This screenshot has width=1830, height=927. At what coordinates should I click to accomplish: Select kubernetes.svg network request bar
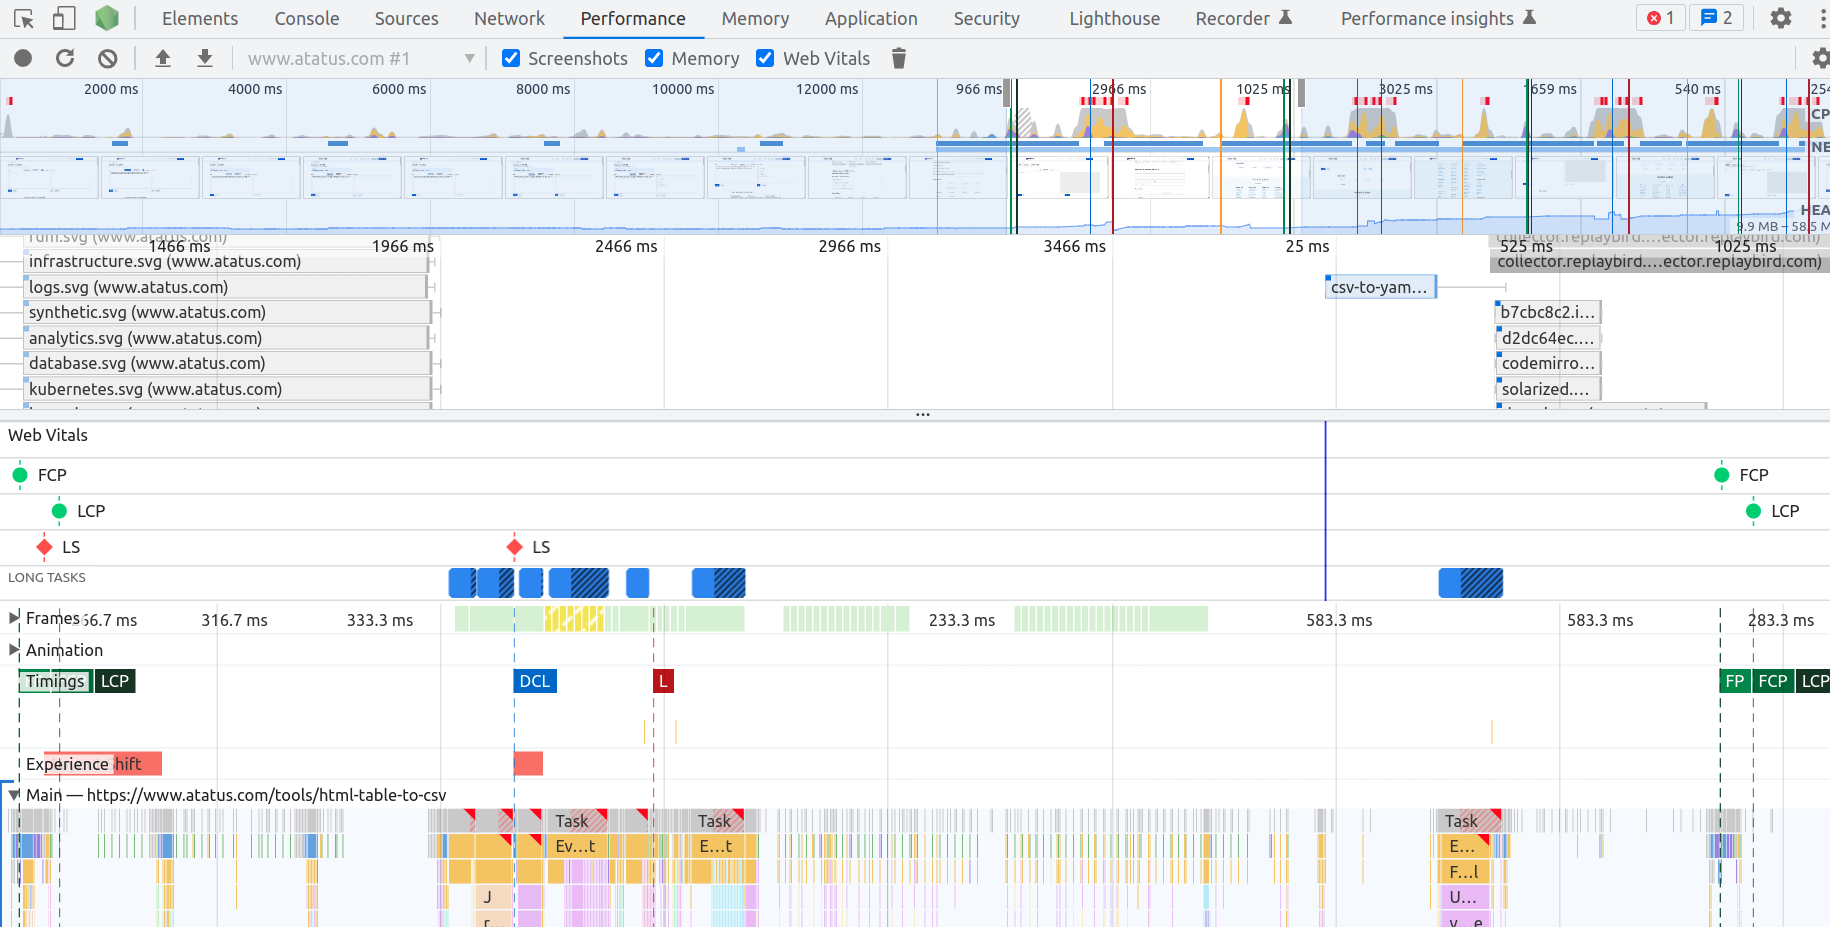pos(227,389)
